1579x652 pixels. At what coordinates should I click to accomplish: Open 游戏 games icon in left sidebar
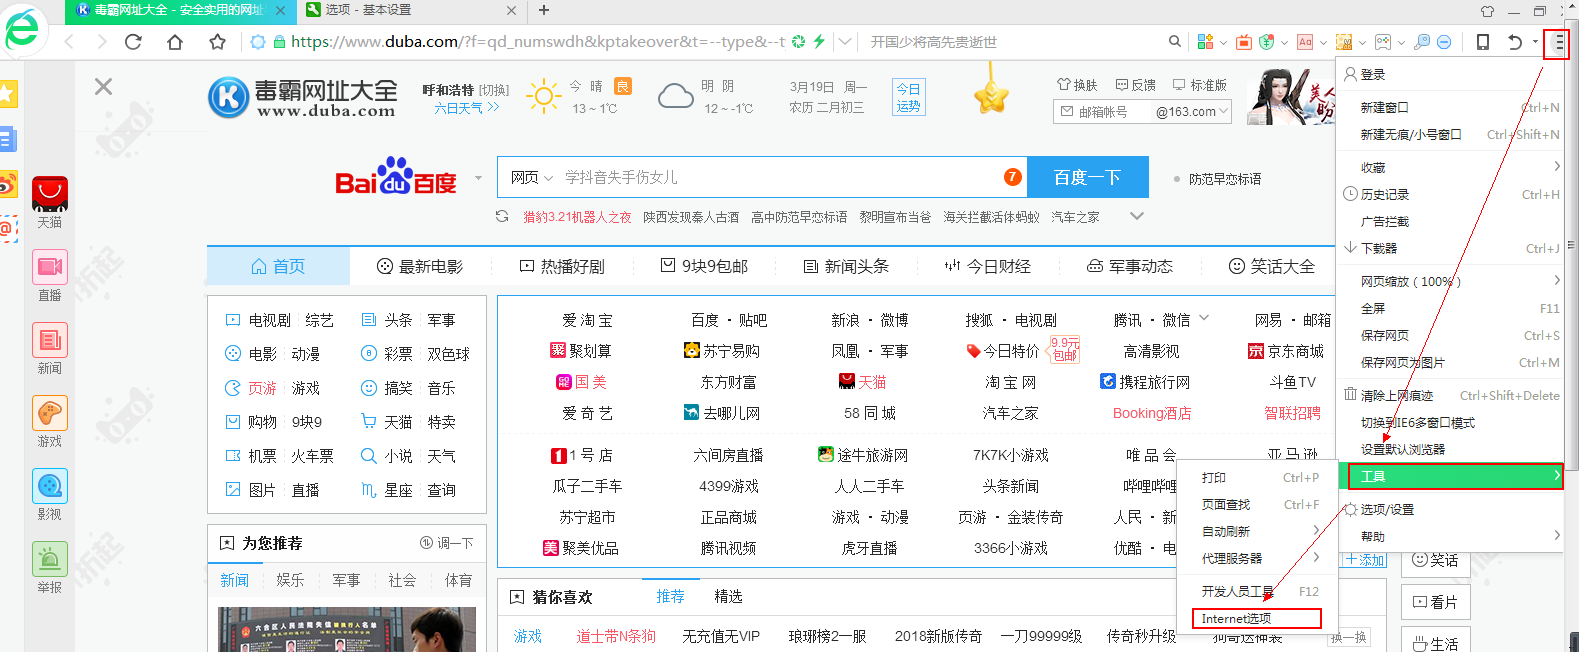click(50, 413)
